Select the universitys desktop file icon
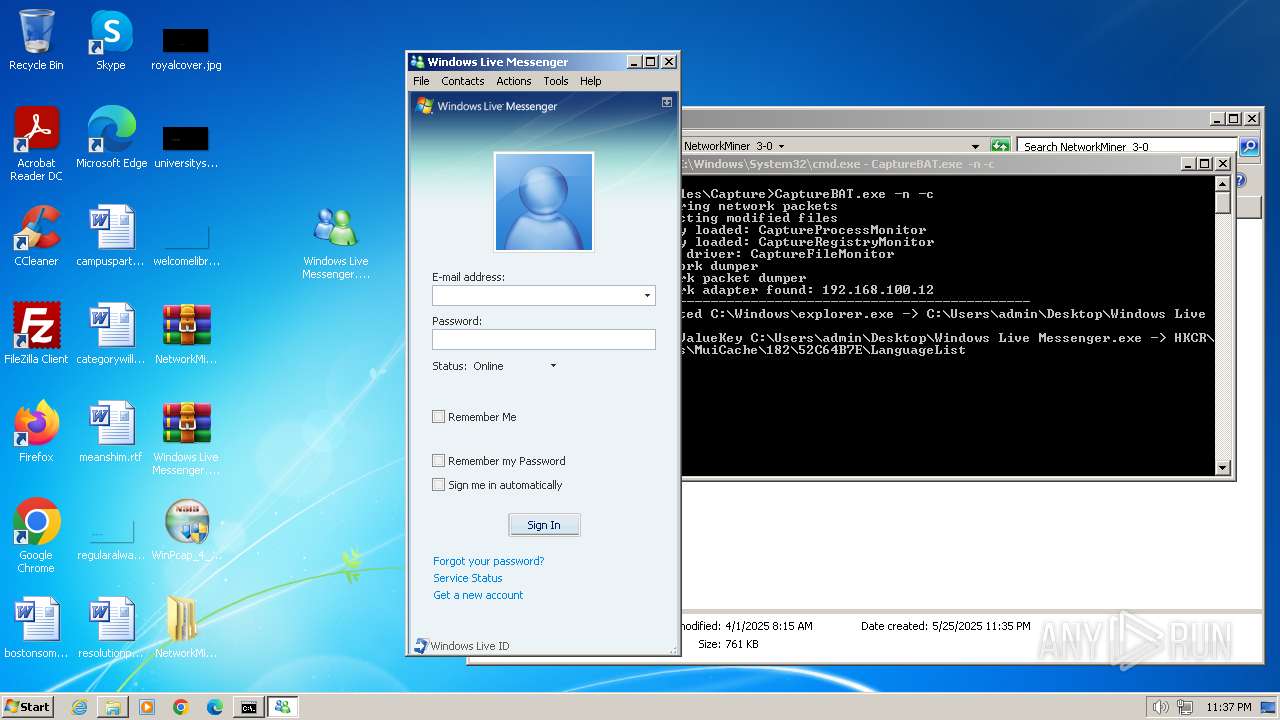 tap(186, 146)
